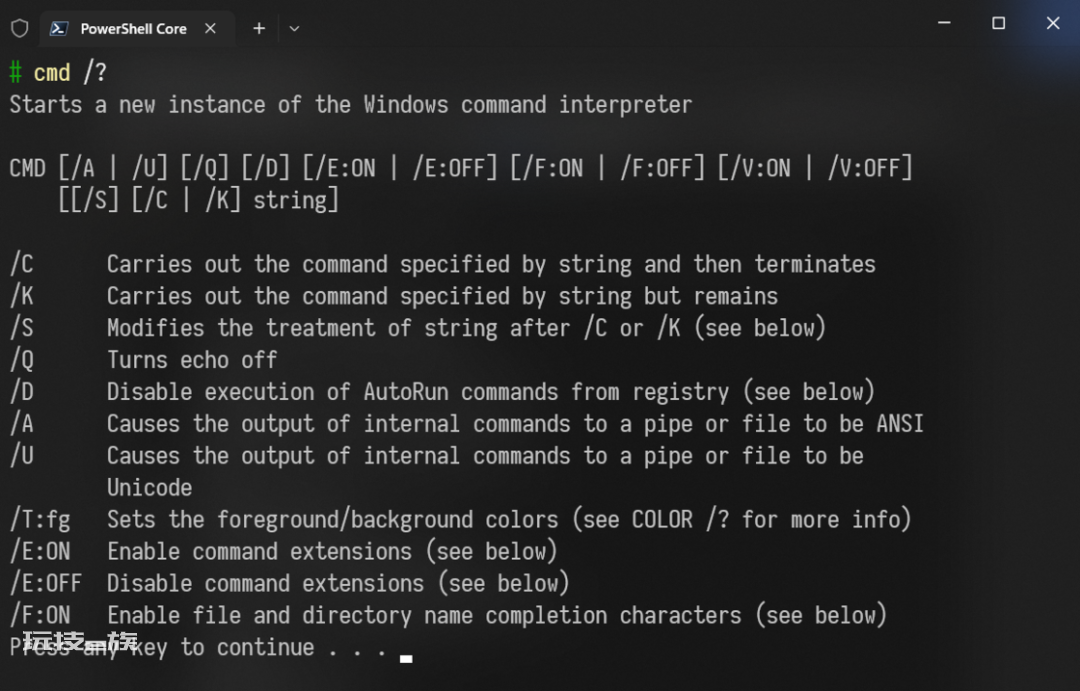Click the Chinese watermark logo over the prompt
Image resolution: width=1080 pixels, height=691 pixels.
[80, 642]
